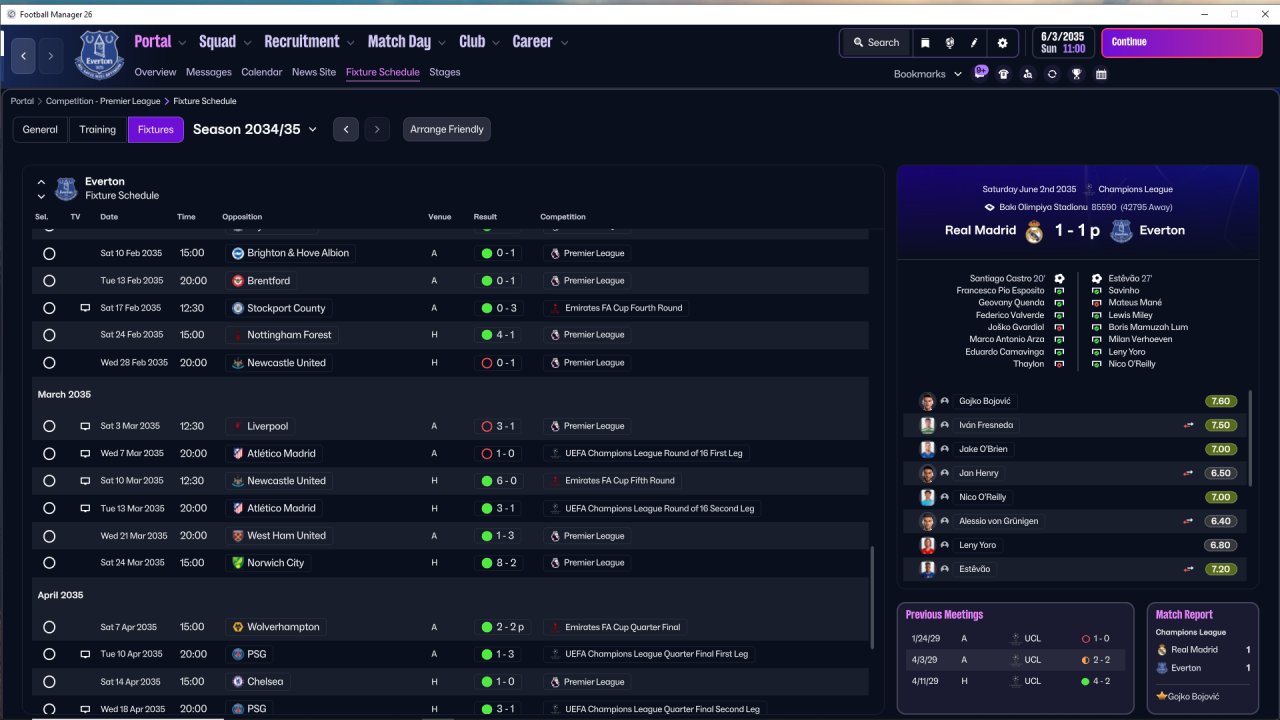Select the West Ham United fixture radio
Image resolution: width=1280 pixels, height=720 pixels.
[49, 536]
